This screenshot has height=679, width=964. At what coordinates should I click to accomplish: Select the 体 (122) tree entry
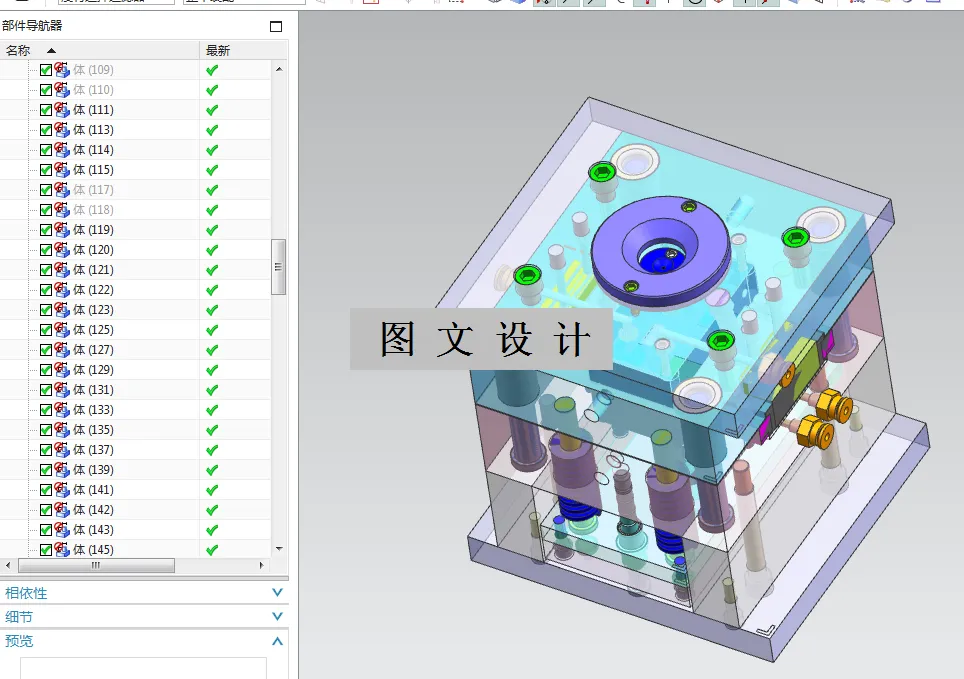90,289
